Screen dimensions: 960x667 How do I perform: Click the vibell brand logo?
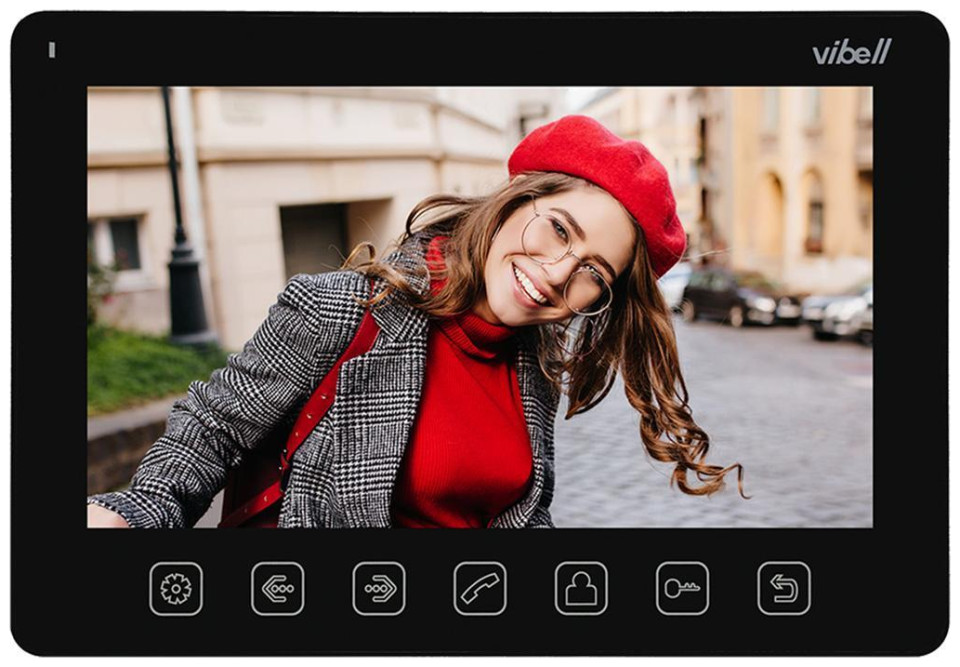tap(852, 51)
